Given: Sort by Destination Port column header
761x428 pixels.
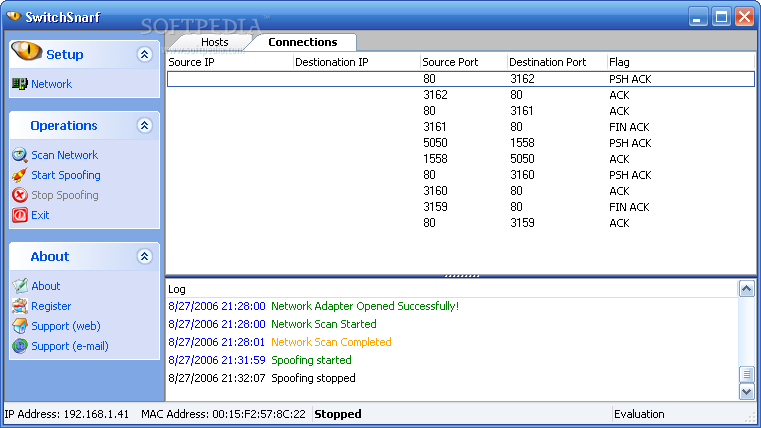Looking at the screenshot, I should tap(557, 62).
